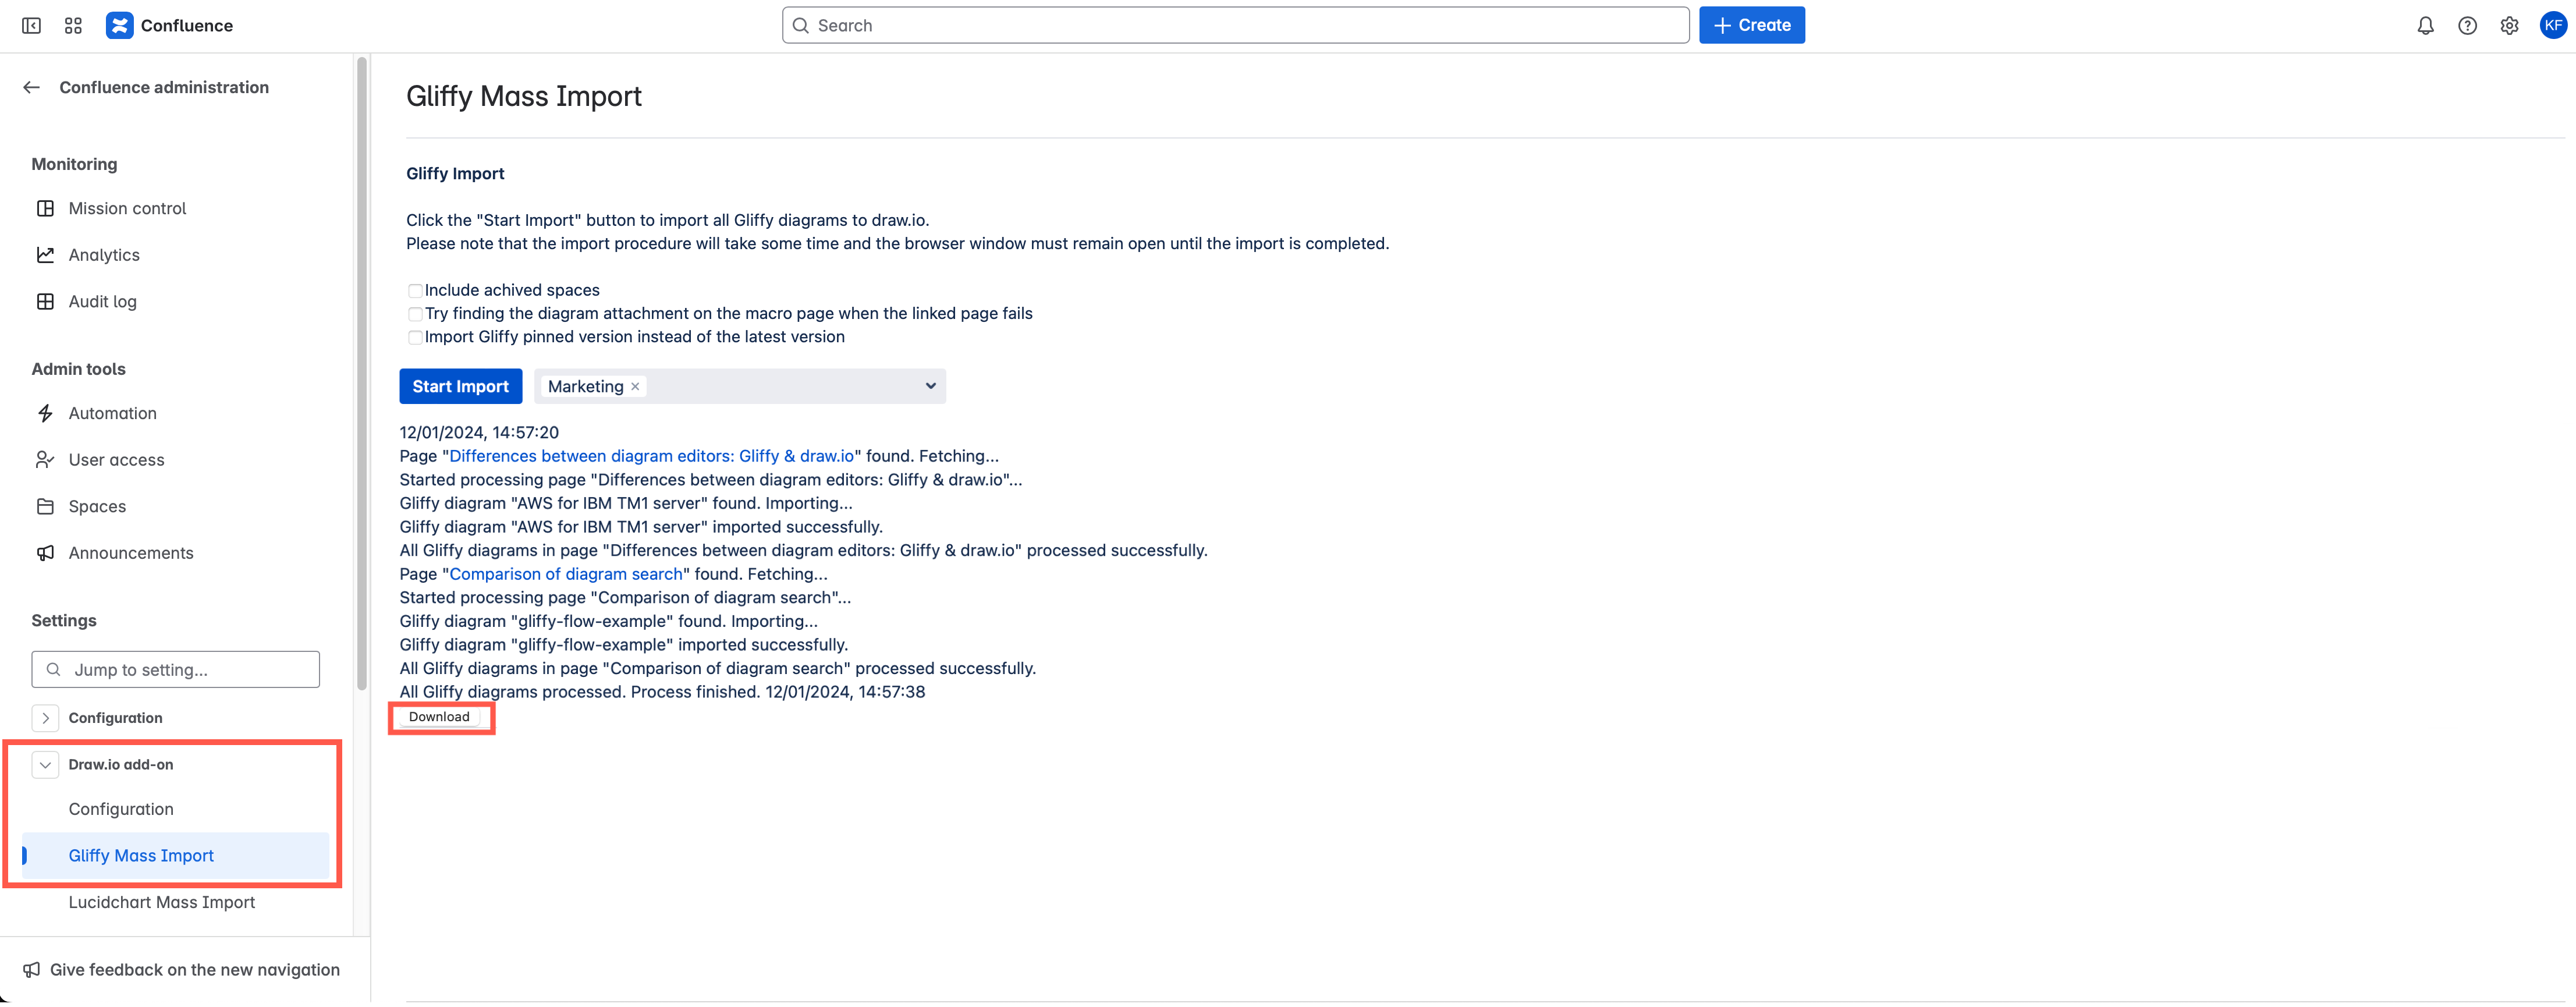Collapse the left sidebar panel
This screenshot has width=2576, height=1007.
[x=31, y=25]
